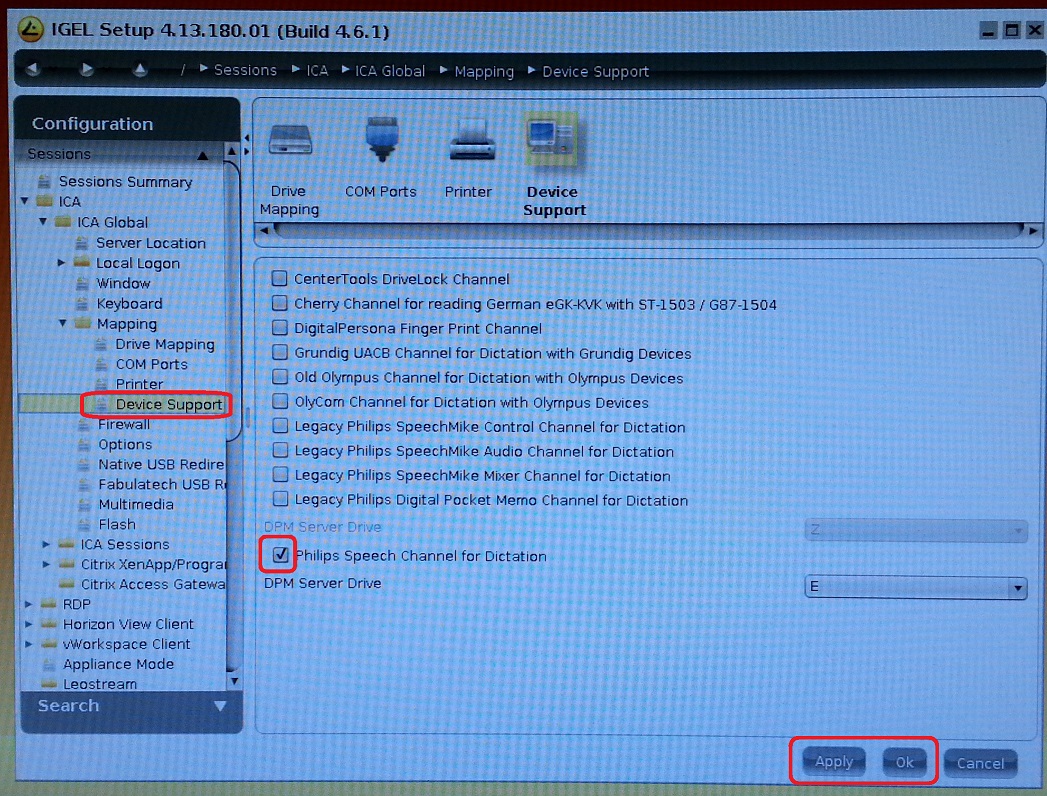Open Fabulatech USB Redirection tree entry
Screen dimensions: 1047x796
162,484
